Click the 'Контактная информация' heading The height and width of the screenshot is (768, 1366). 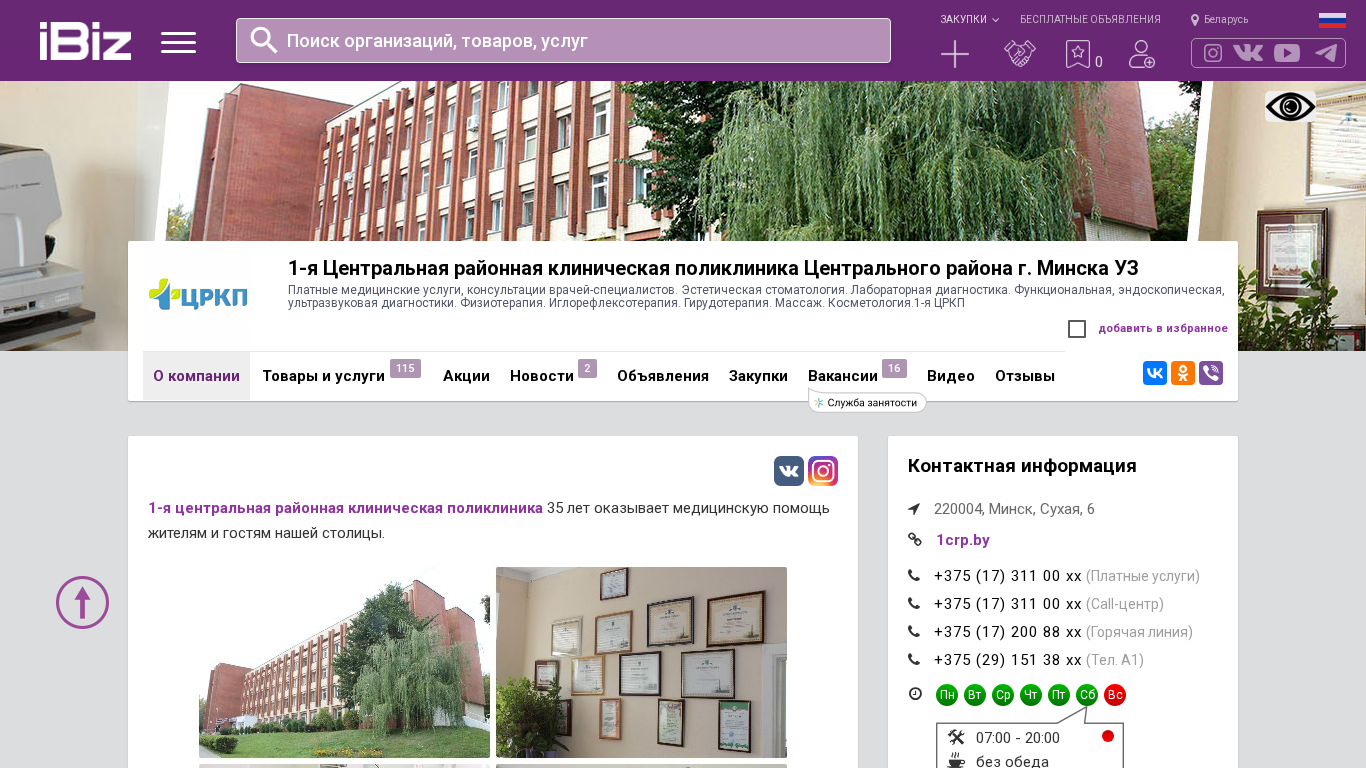1022,466
